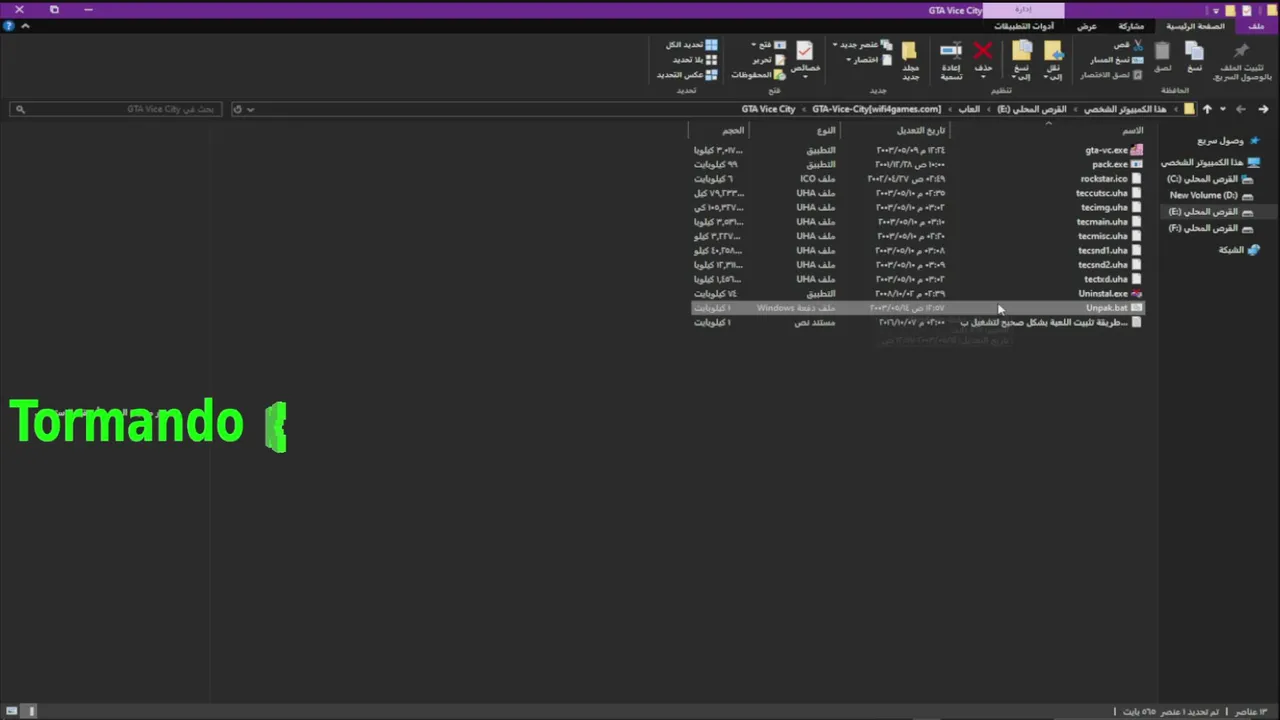1280x720 pixels.
Task: Select Local Disk (F:) in the navigation pane
Action: pyautogui.click(x=1210, y=228)
